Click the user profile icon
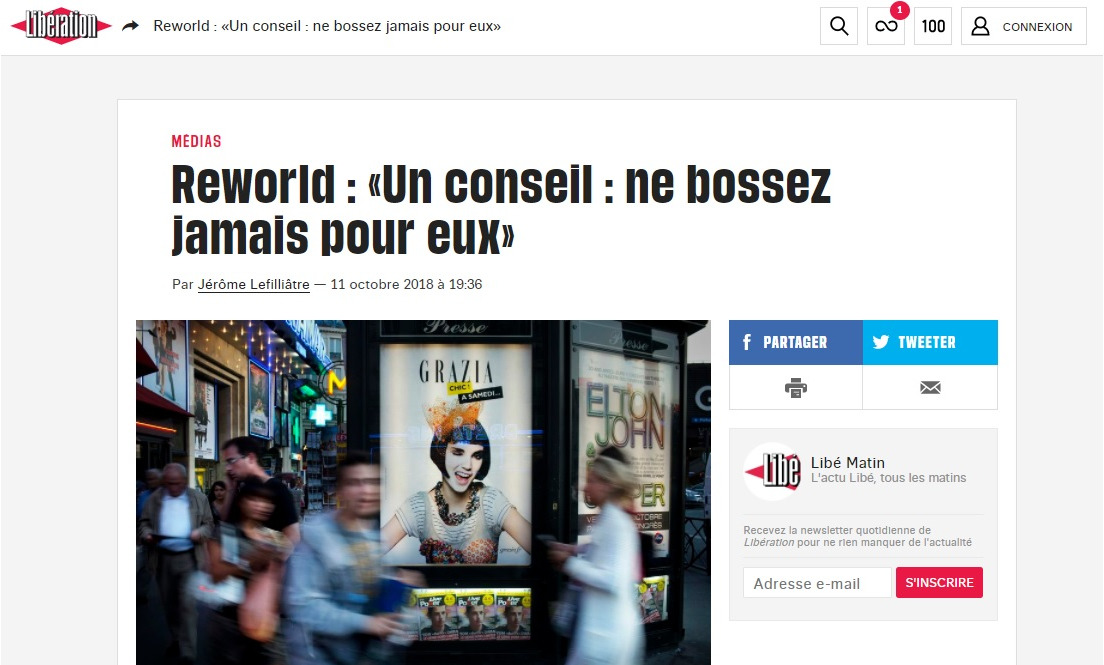Image resolution: width=1104 pixels, height=665 pixels. (x=980, y=26)
